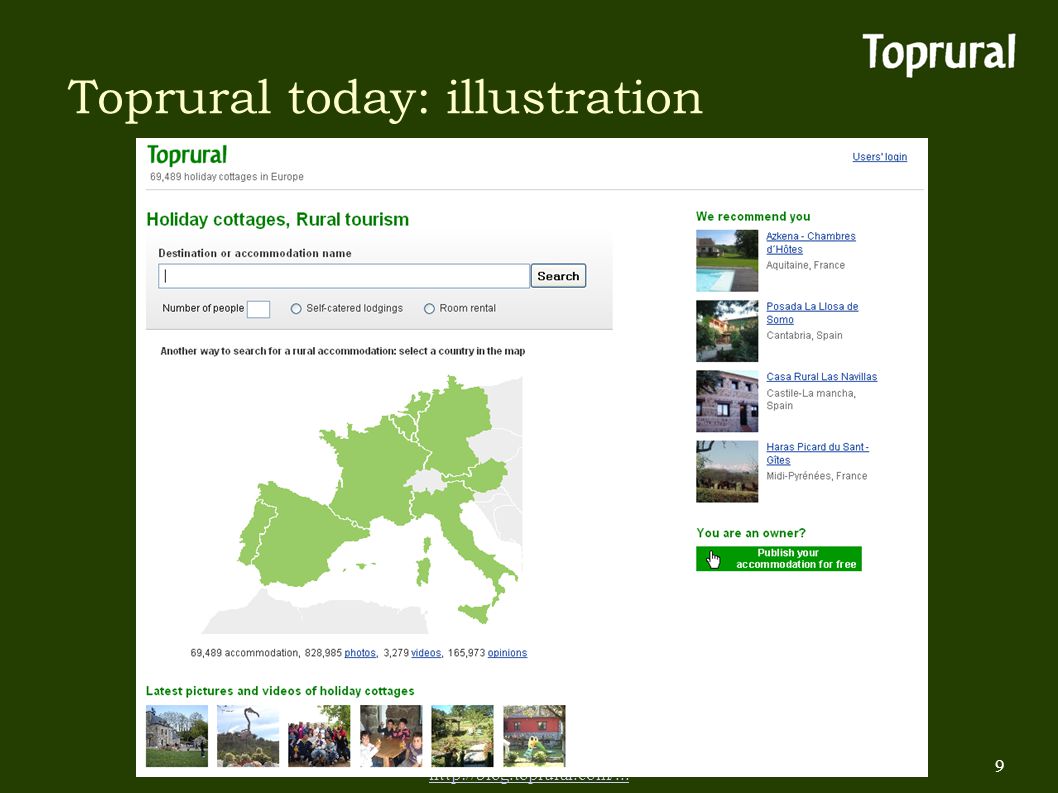Click the Casa Rural Las Navillas stone house thumbnail
The height and width of the screenshot is (793, 1058).
[x=727, y=401]
